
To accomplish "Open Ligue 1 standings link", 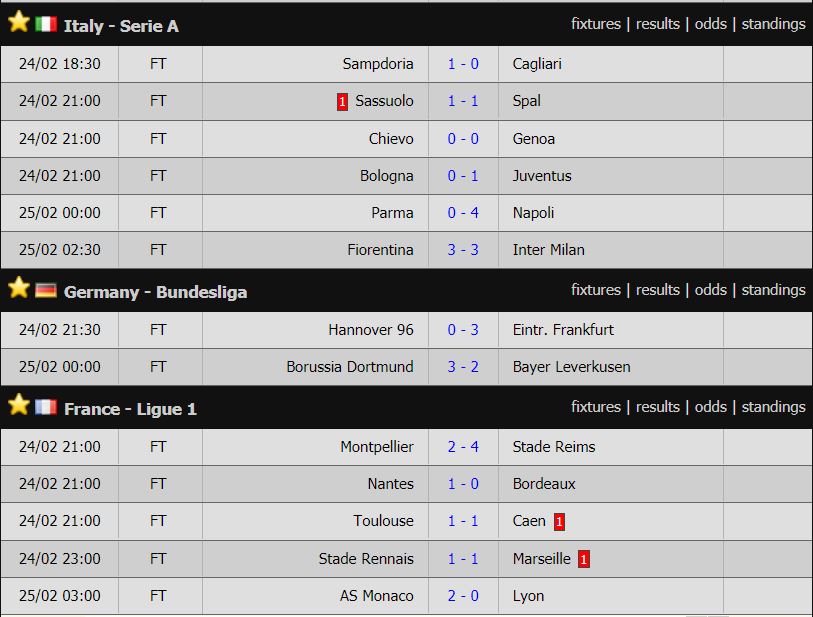I will point(773,407).
